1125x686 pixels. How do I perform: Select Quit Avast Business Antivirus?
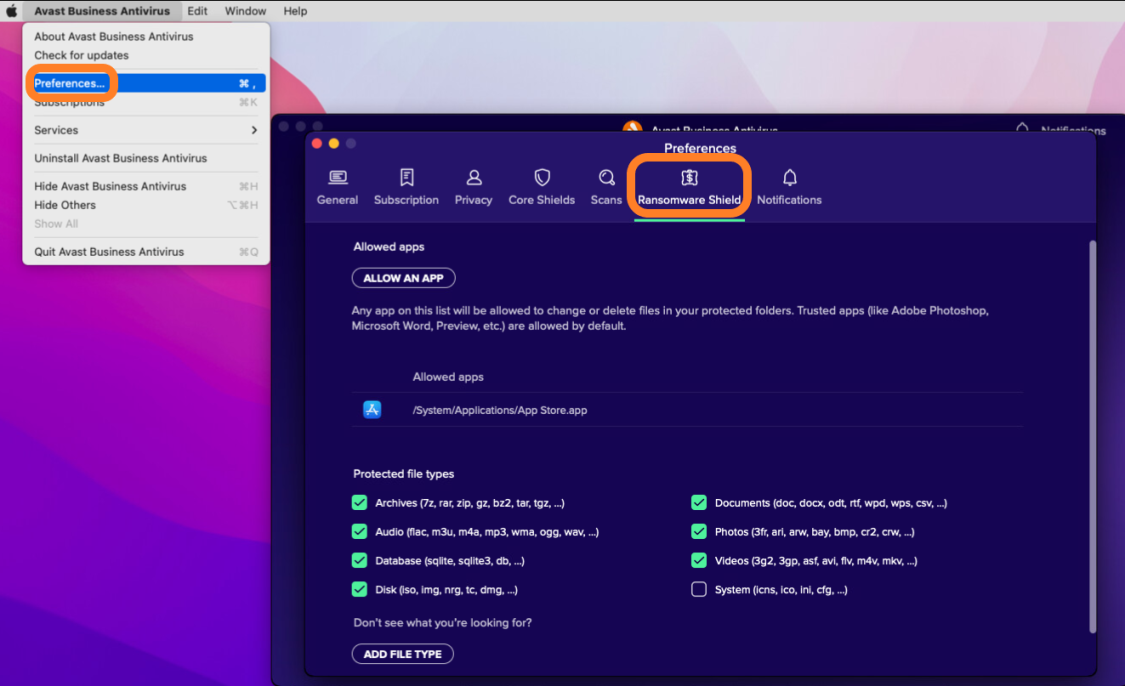point(109,252)
